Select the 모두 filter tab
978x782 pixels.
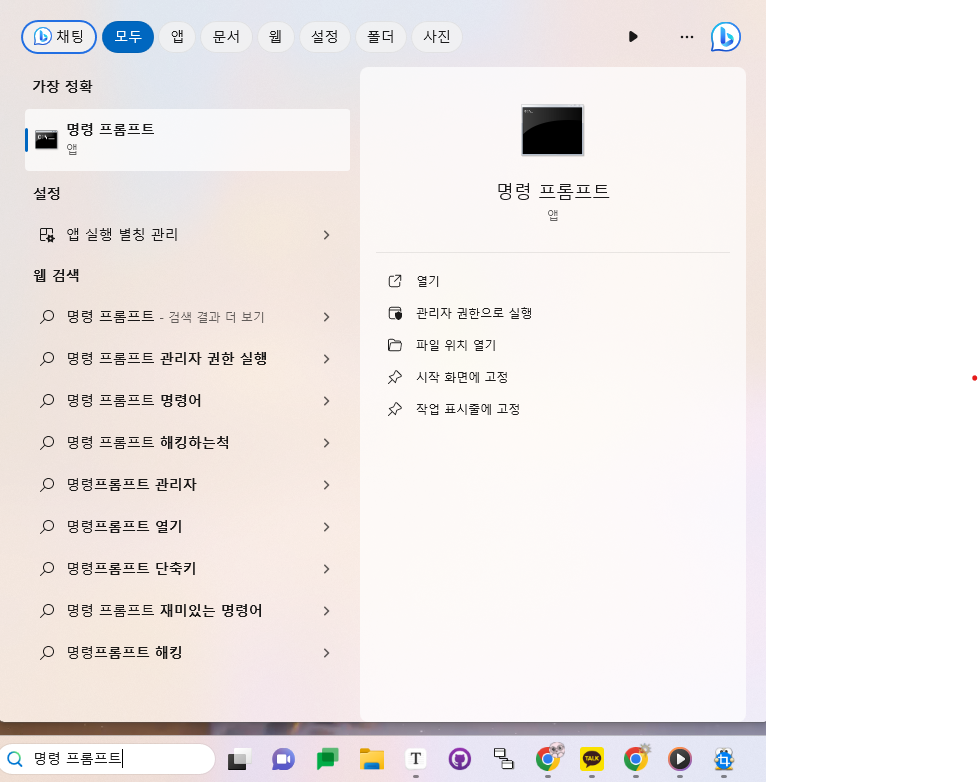pos(128,37)
